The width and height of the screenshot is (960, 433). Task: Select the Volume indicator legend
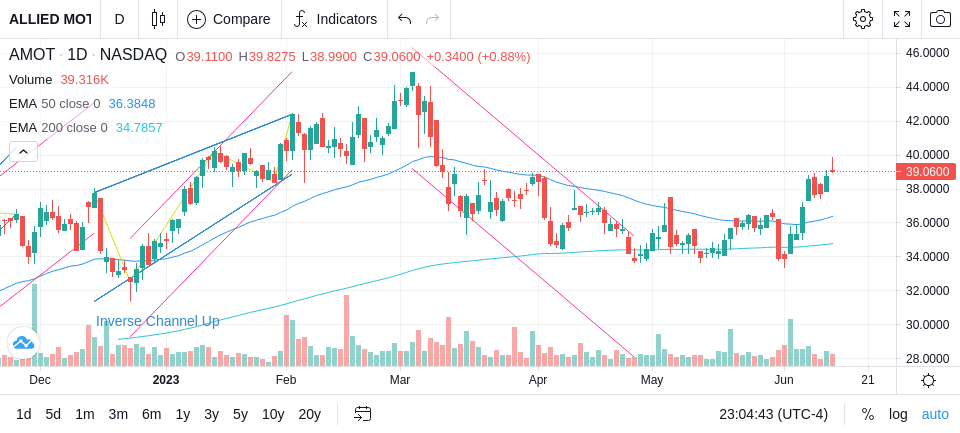[31, 80]
